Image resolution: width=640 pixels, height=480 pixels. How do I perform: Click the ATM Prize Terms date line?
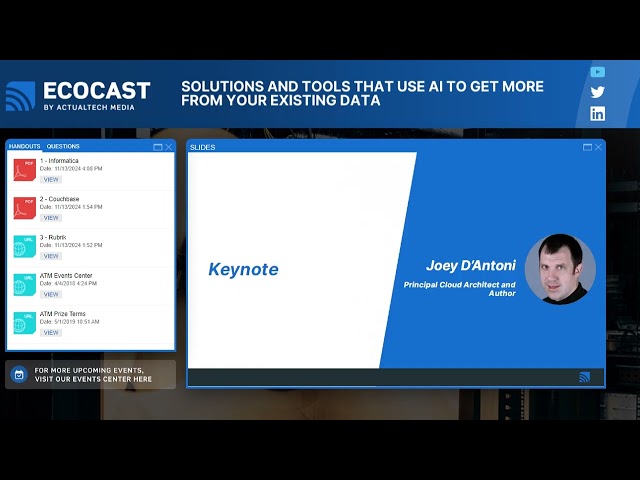(69, 322)
